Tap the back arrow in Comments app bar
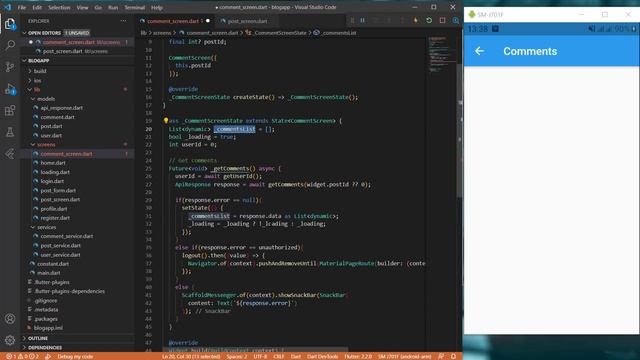Image resolution: width=640 pixels, height=360 pixels. pyautogui.click(x=480, y=51)
